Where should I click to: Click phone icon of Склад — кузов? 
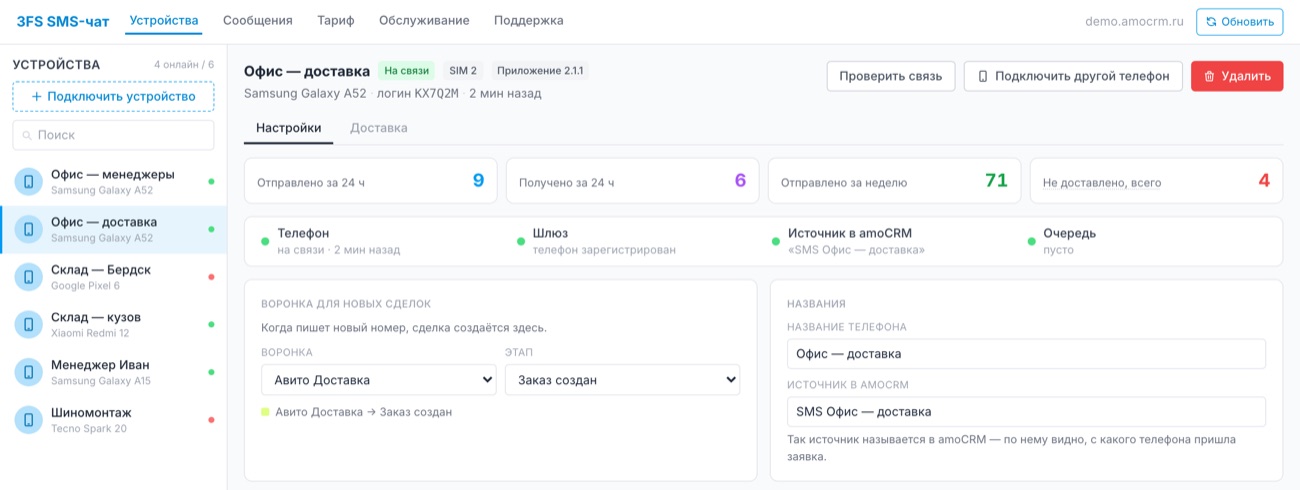pos(28,324)
